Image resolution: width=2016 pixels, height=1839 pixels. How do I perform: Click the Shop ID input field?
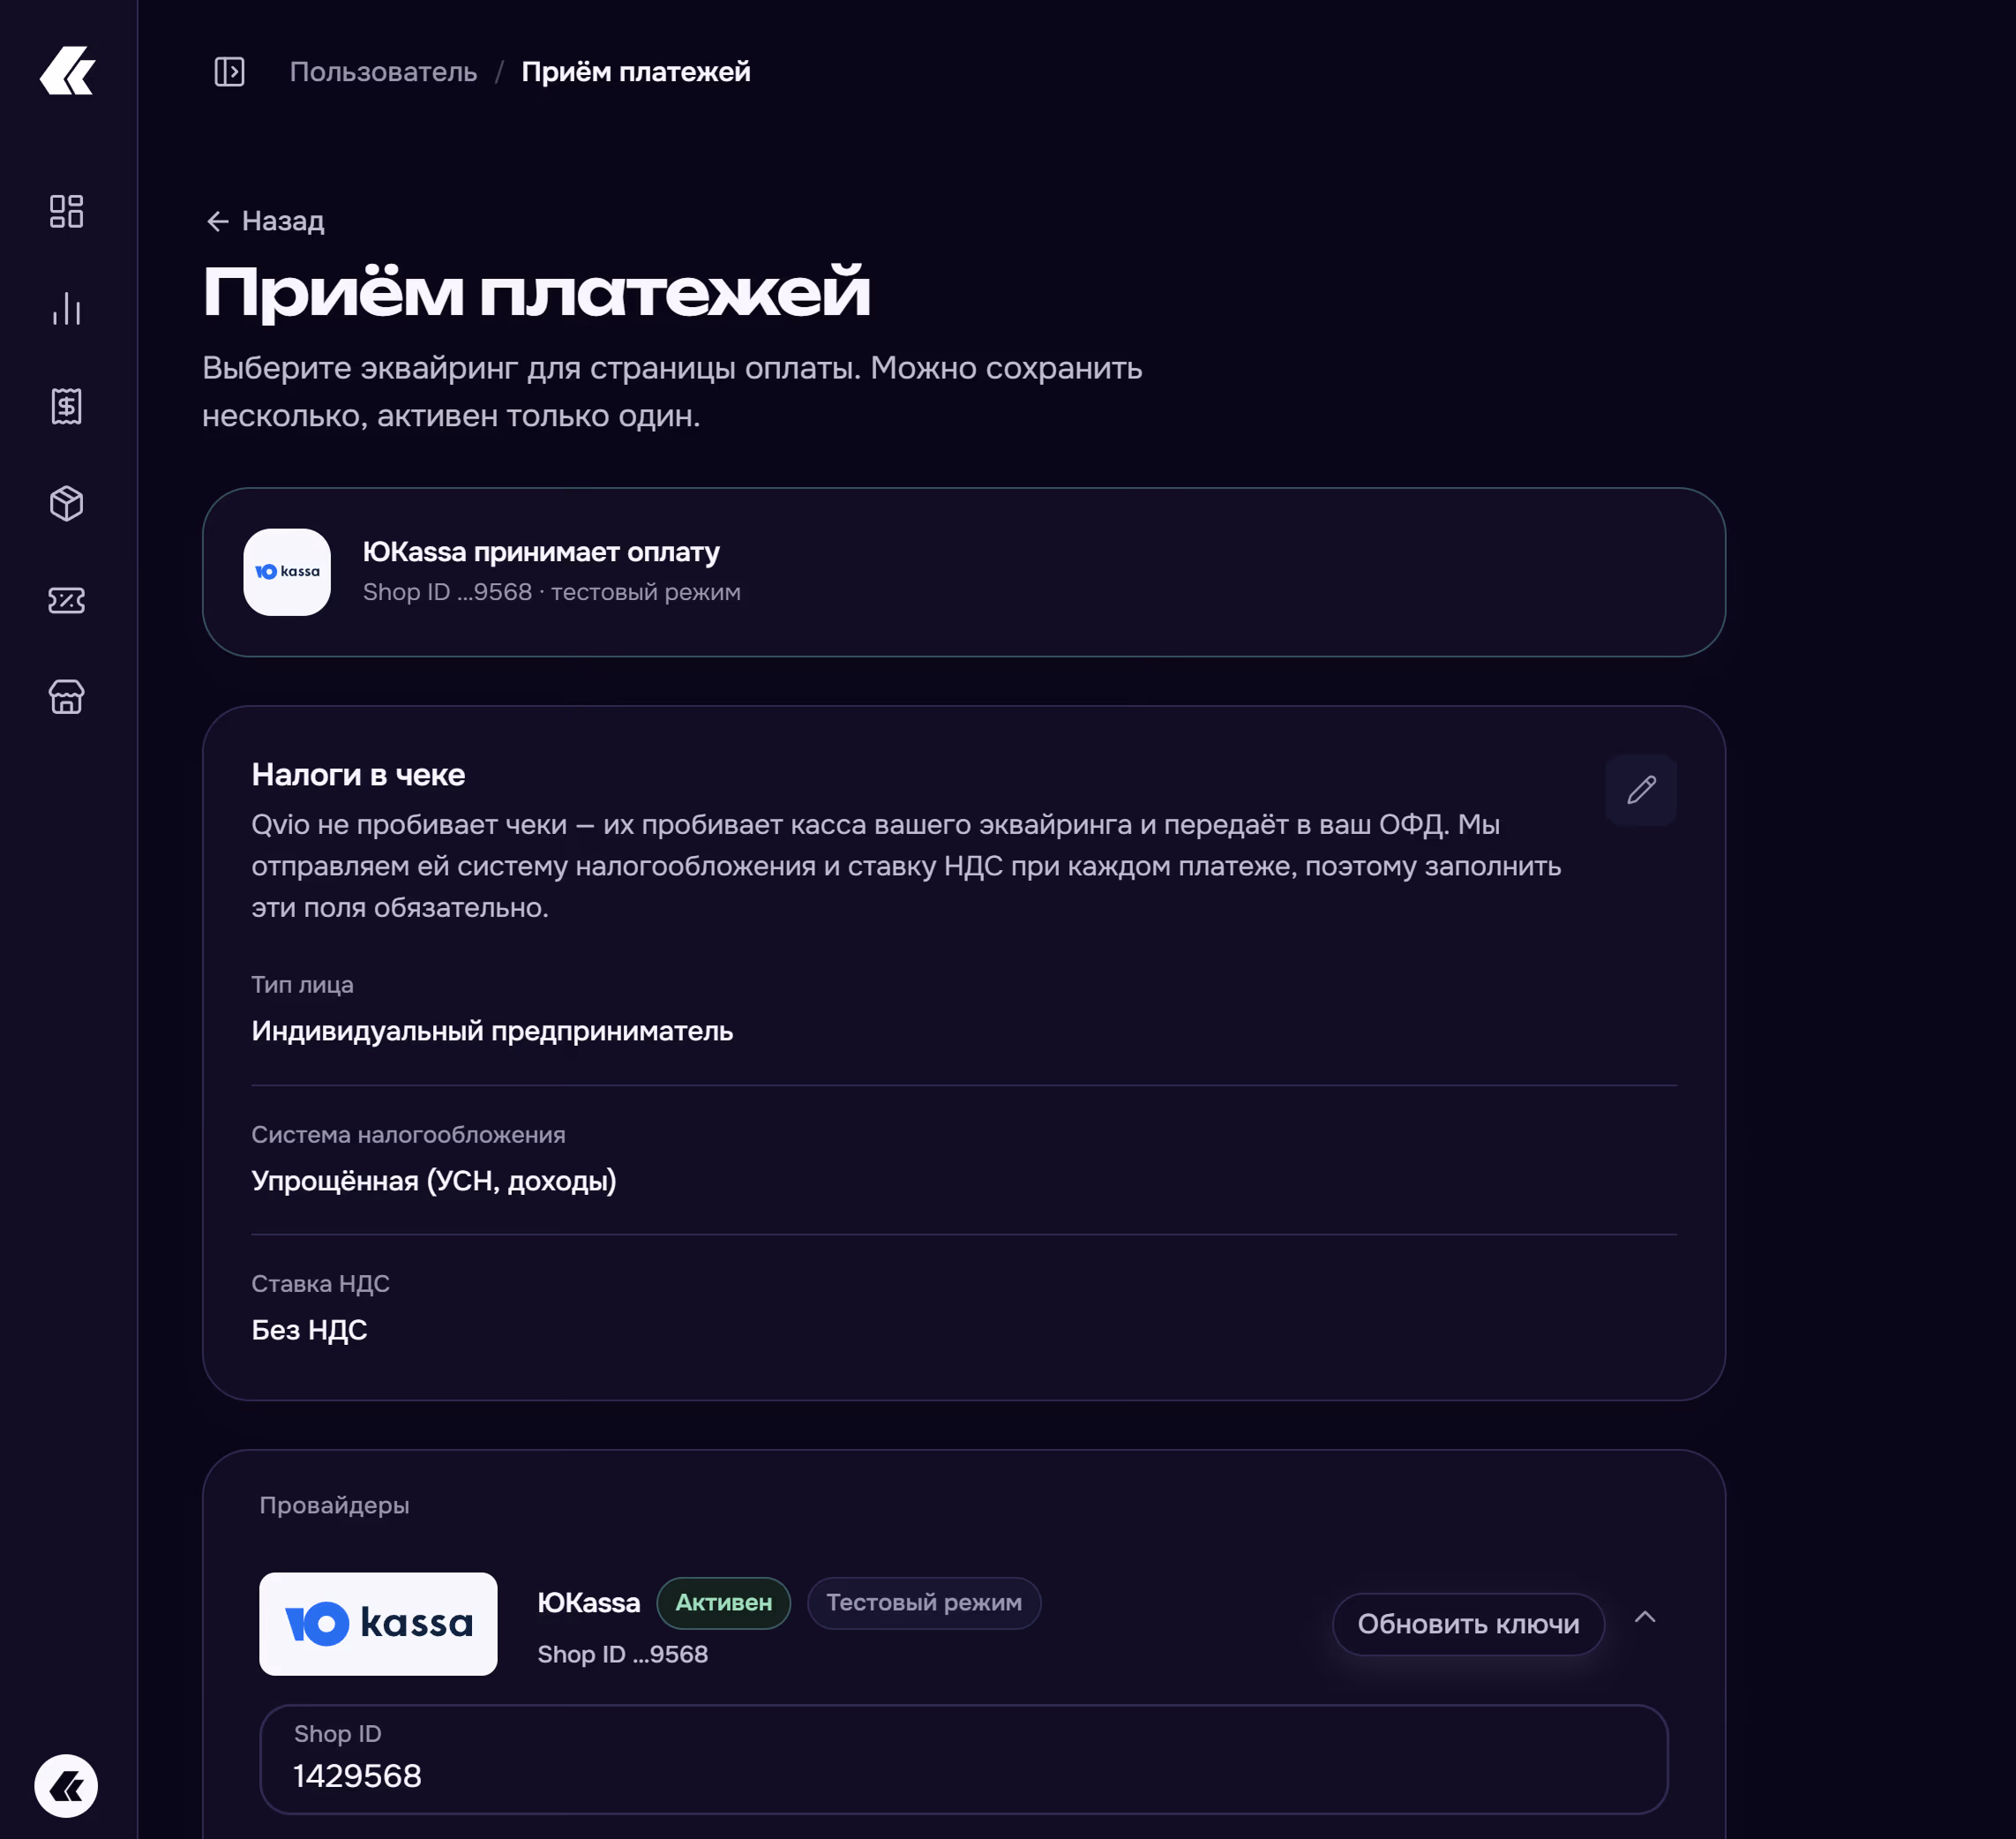point(963,1760)
